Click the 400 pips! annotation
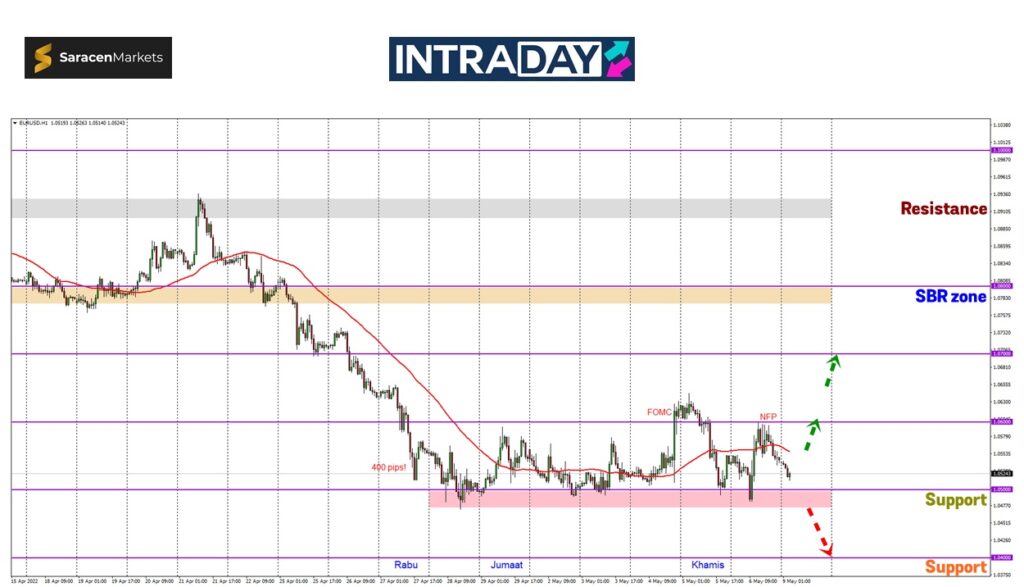Viewport: 1024px width, 587px height. pyautogui.click(x=389, y=467)
